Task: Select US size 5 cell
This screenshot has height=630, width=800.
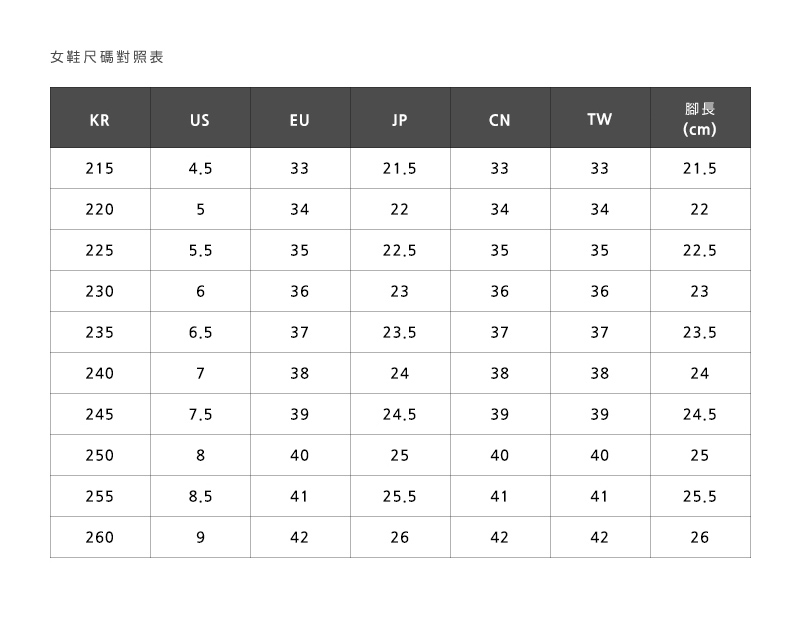Action: tap(200, 209)
